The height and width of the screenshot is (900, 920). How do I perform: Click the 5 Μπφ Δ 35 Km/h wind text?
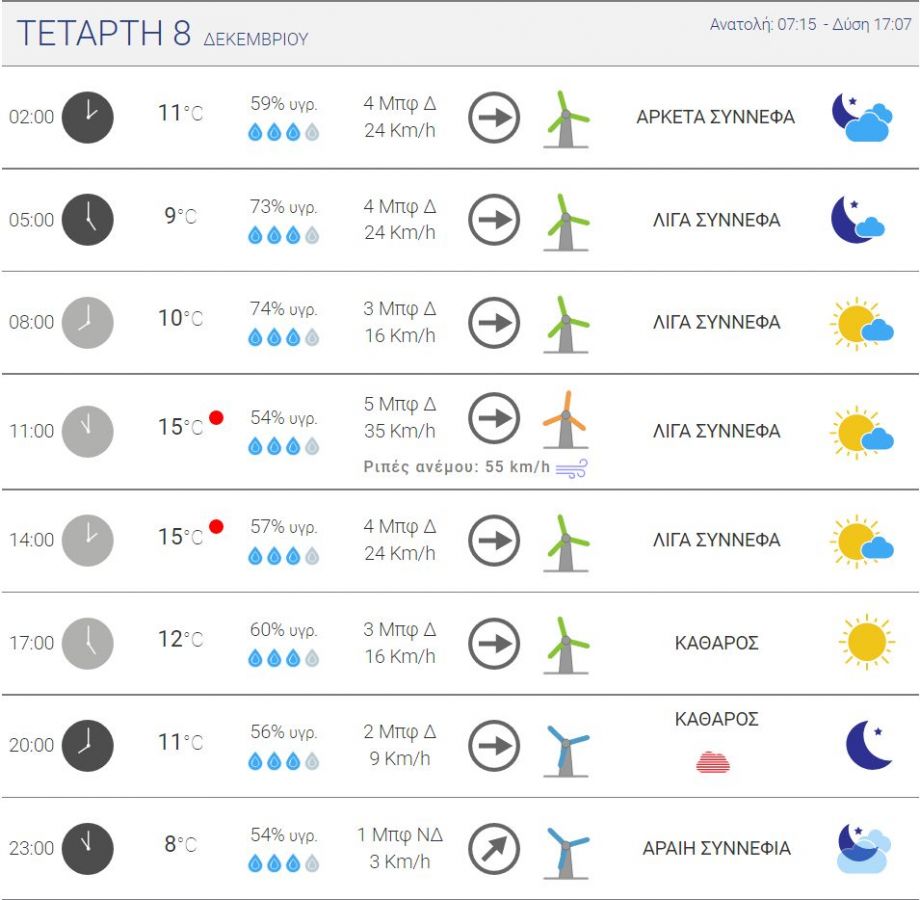click(x=400, y=418)
